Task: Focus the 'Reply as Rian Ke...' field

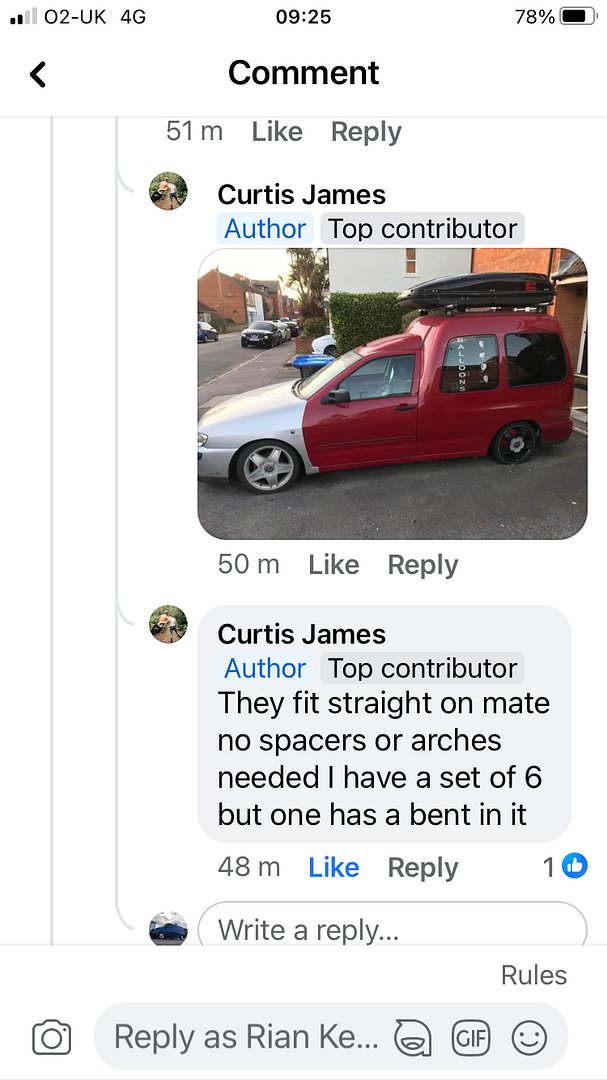Action: [331, 1037]
